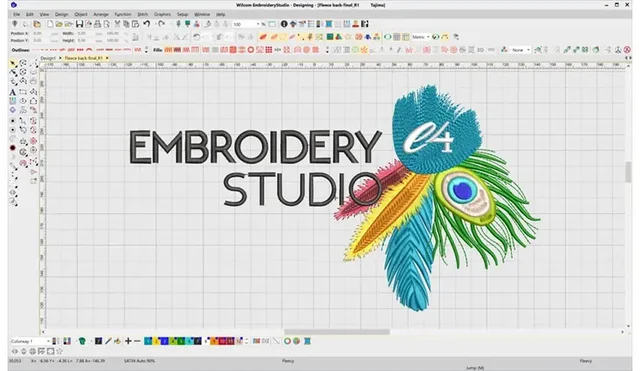The image size is (640, 371).
Task: Select the Lettering tool (A icon)
Action: pyautogui.click(x=13, y=92)
